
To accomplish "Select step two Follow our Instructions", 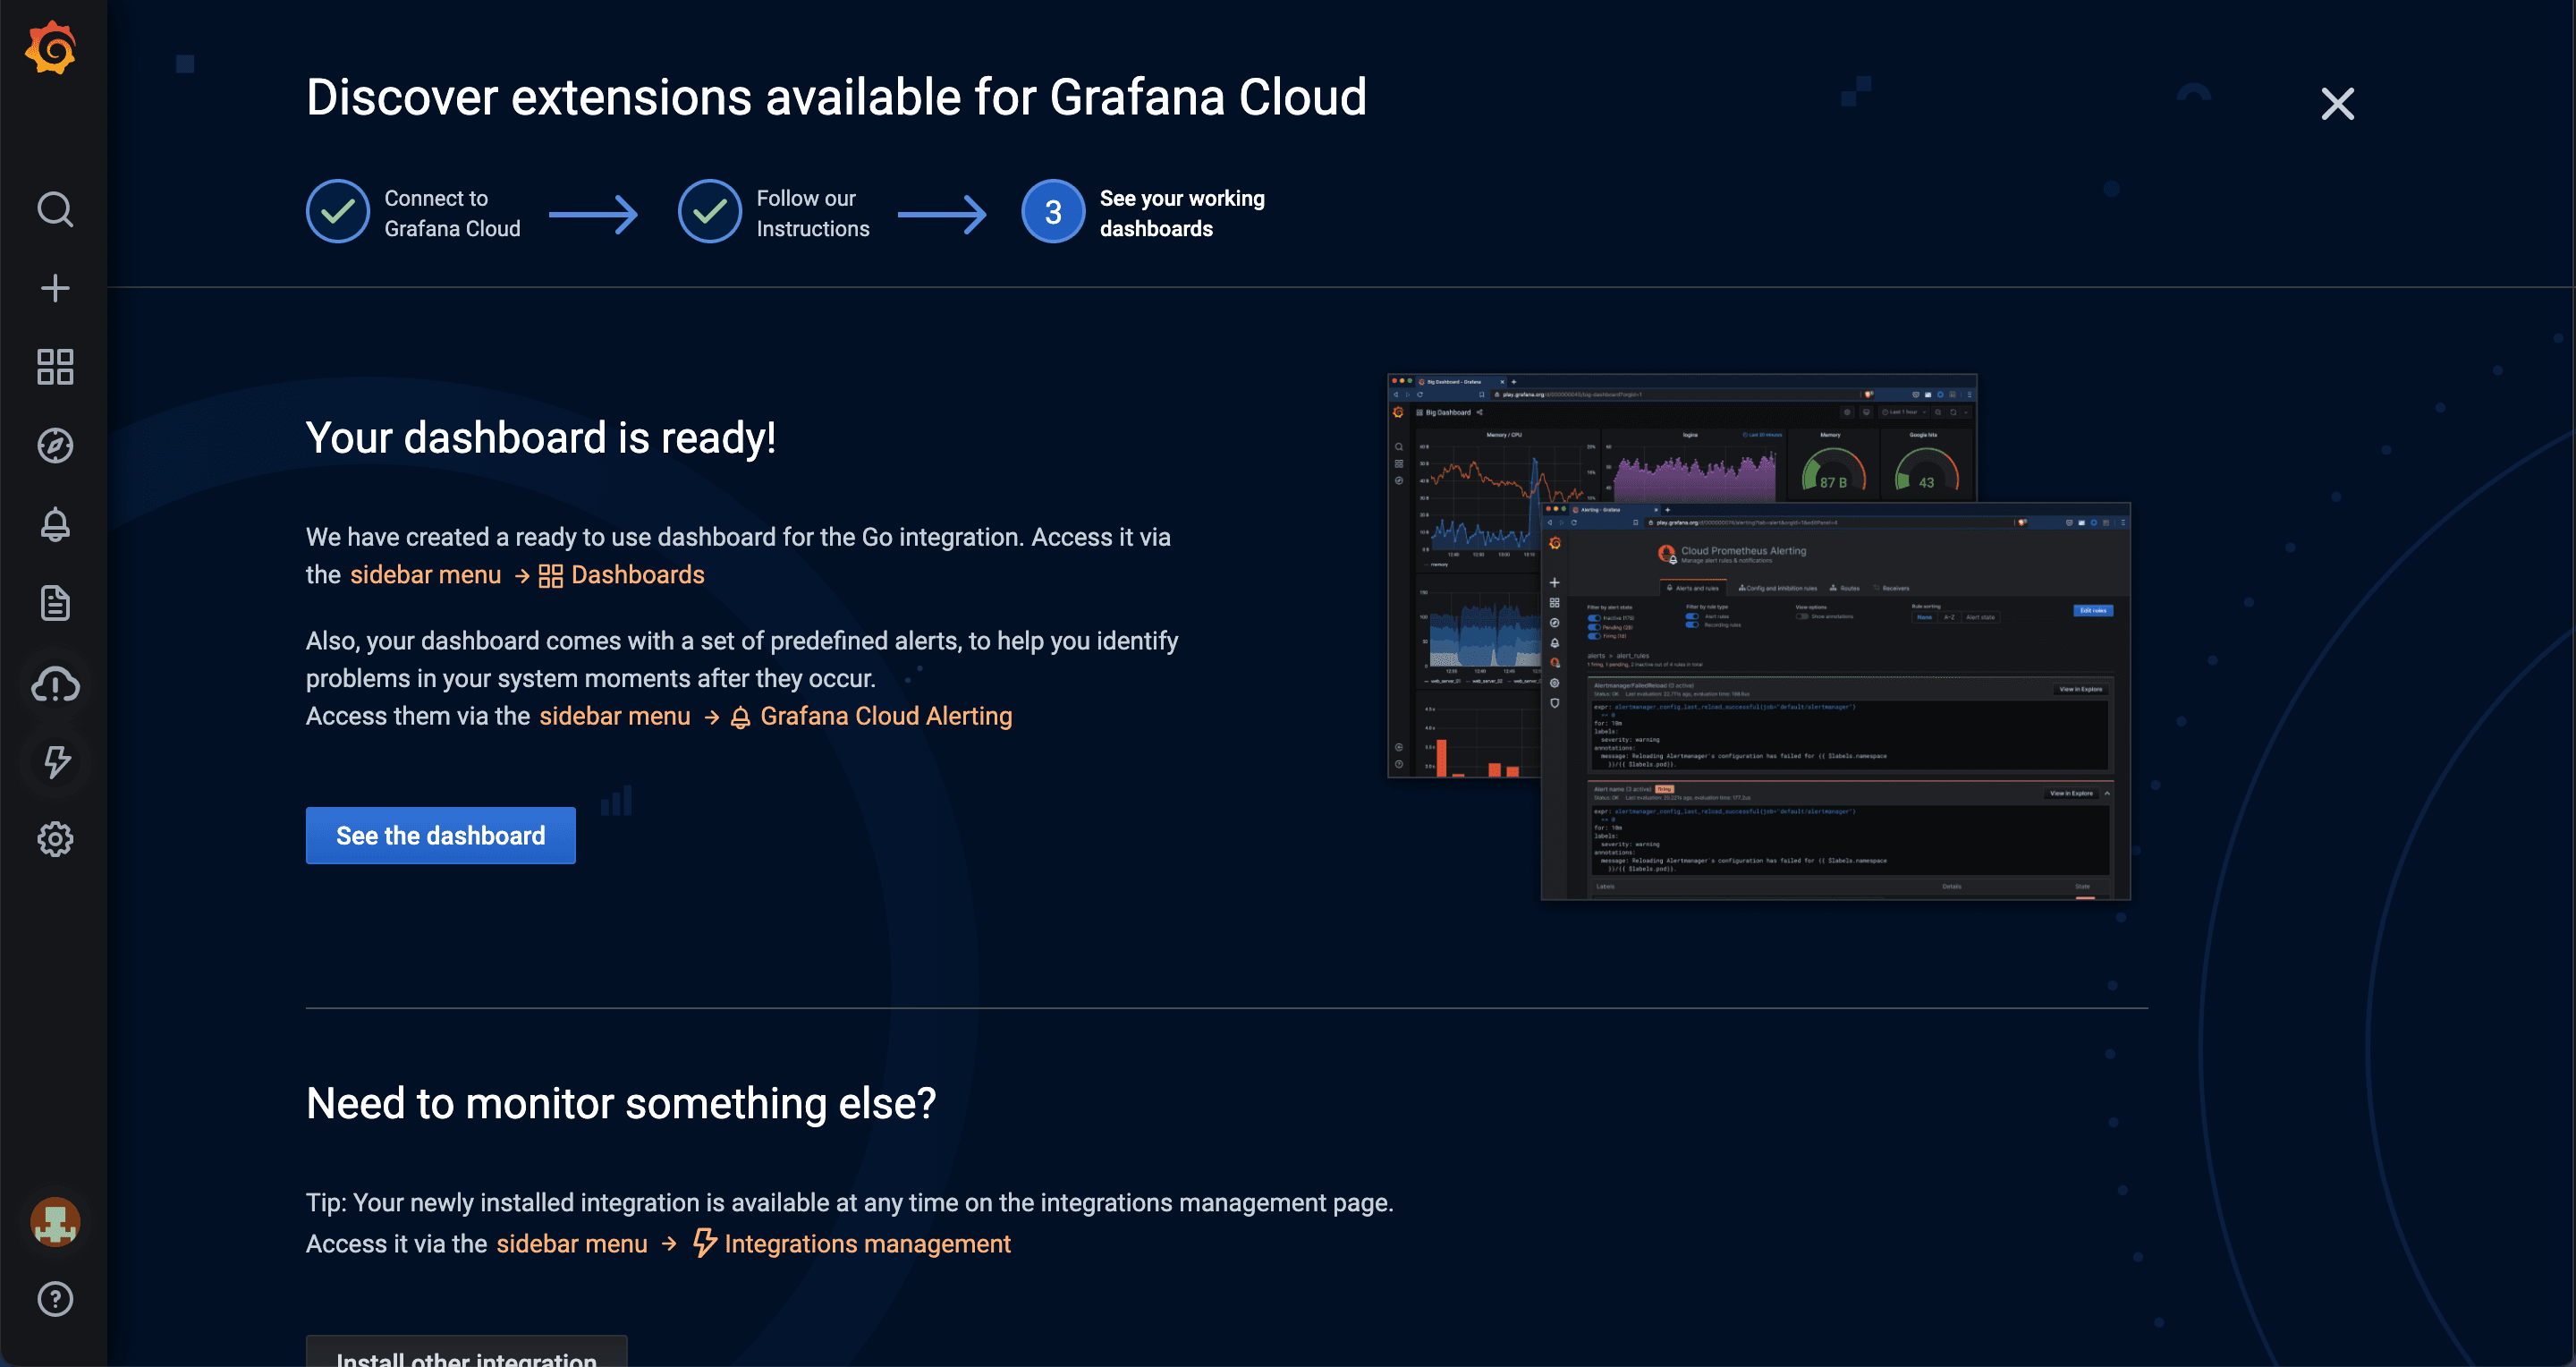I will tap(710, 212).
